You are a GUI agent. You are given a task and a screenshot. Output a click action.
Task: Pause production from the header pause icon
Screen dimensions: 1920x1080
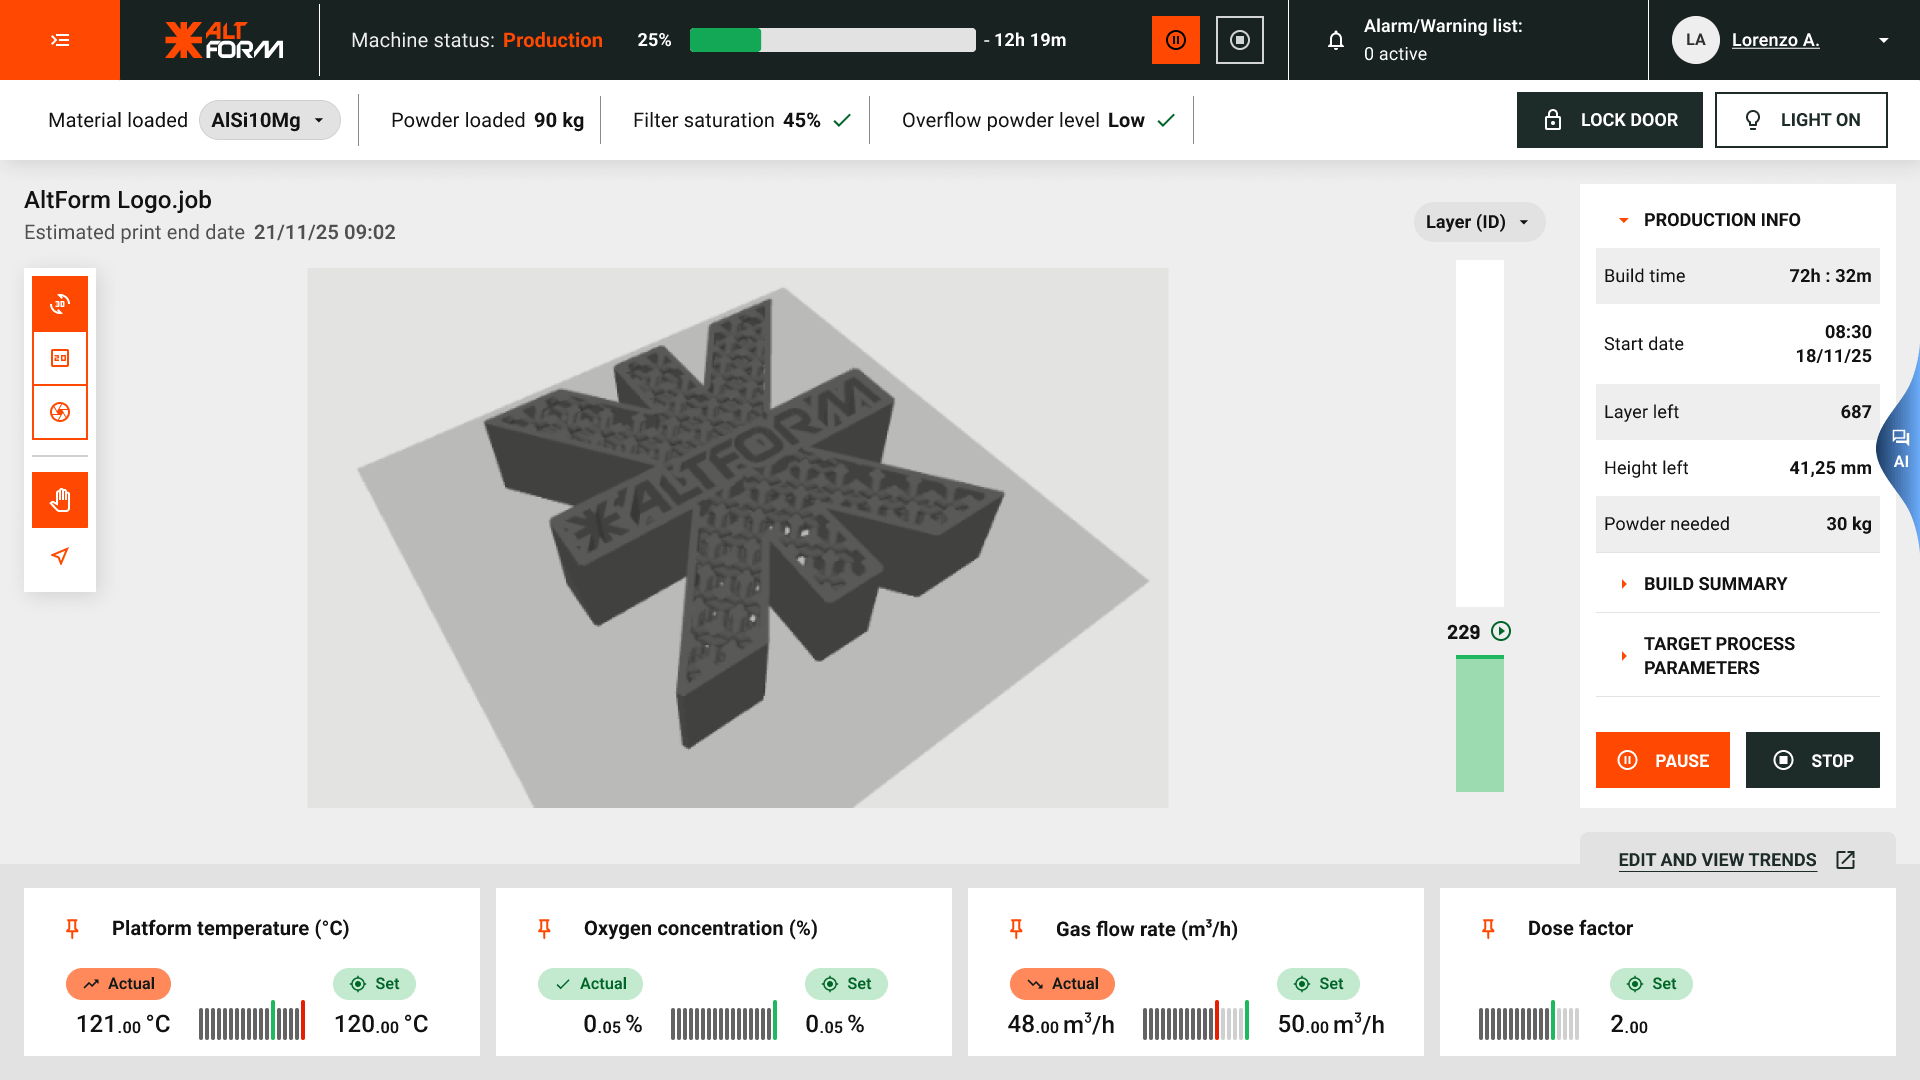1176,40
